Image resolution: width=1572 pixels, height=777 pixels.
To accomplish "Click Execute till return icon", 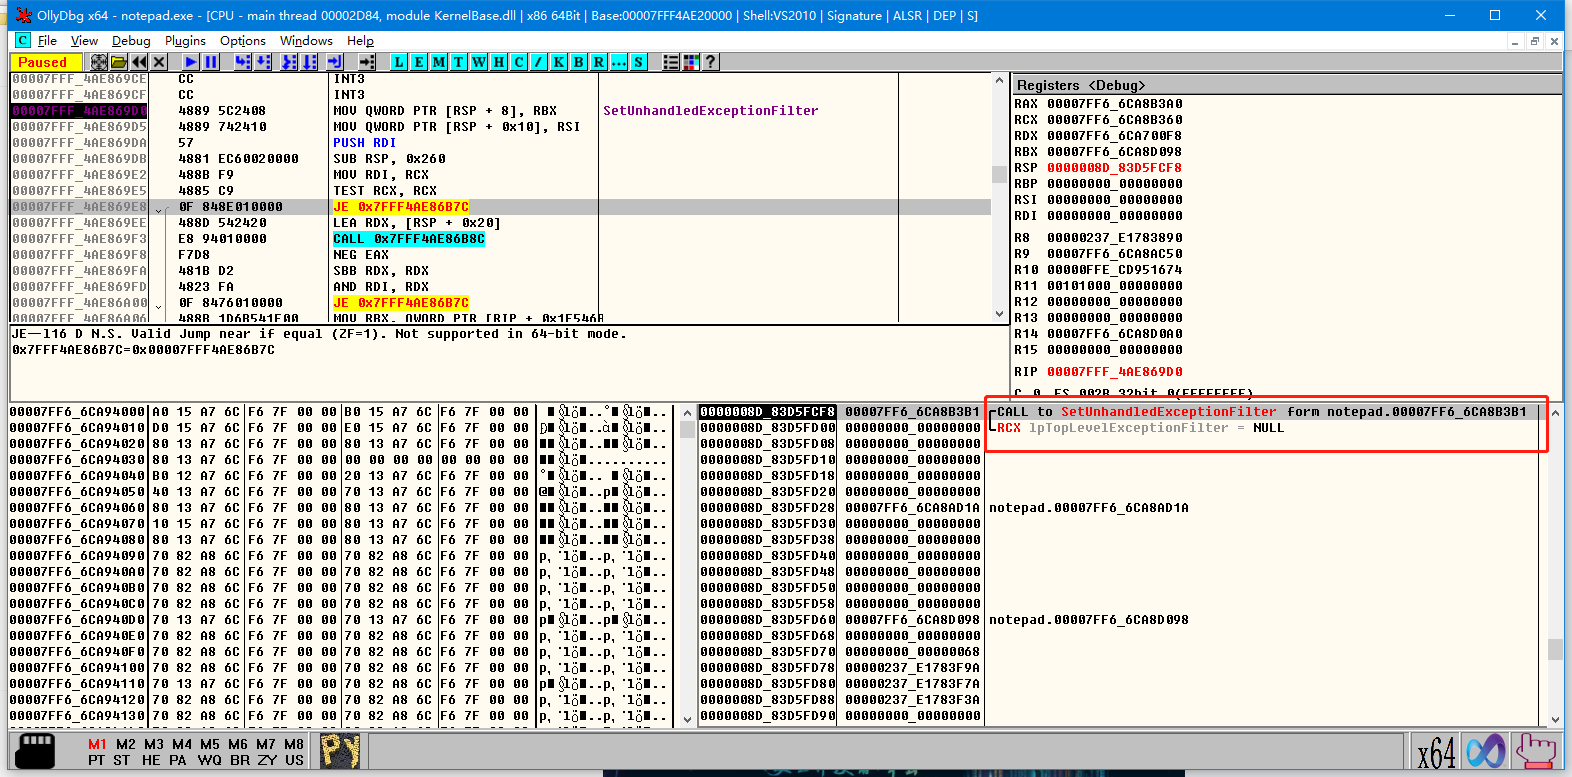I will 335,62.
